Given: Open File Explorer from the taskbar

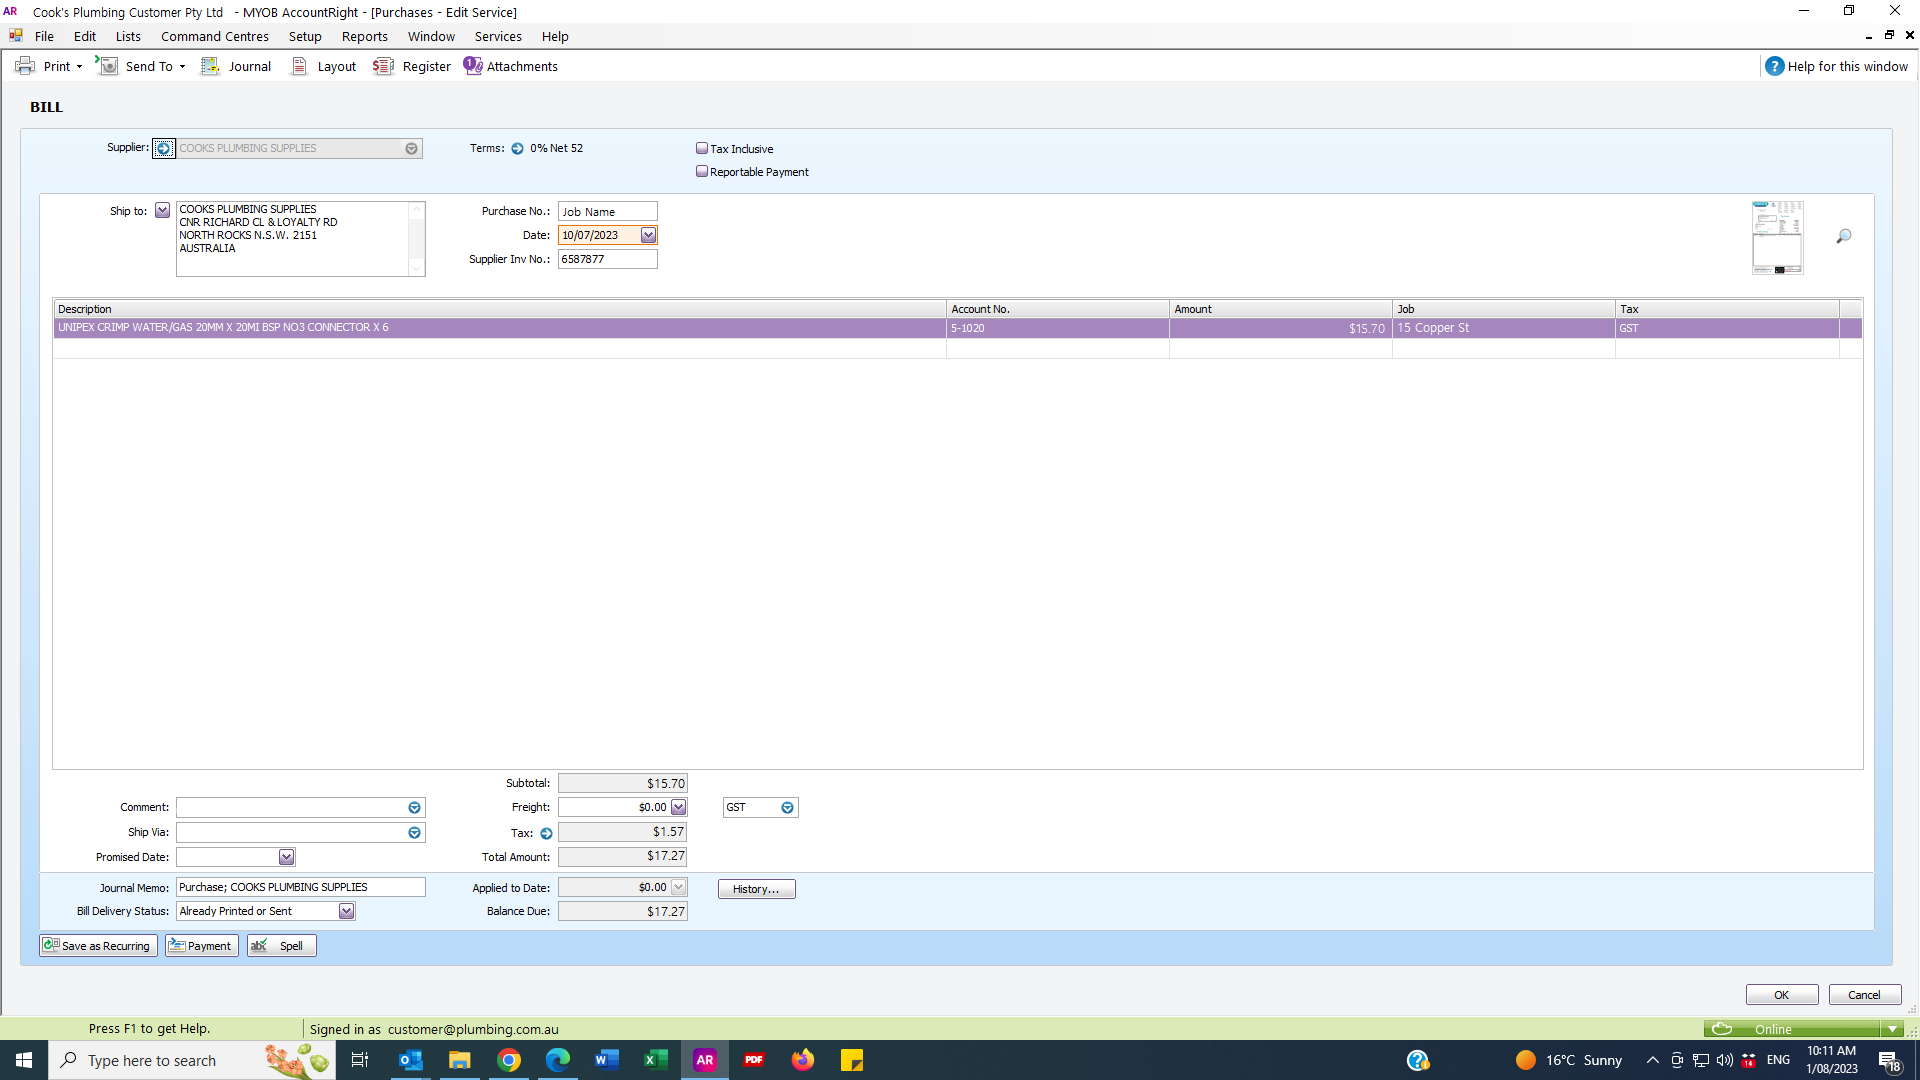Looking at the screenshot, I should pos(459,1060).
